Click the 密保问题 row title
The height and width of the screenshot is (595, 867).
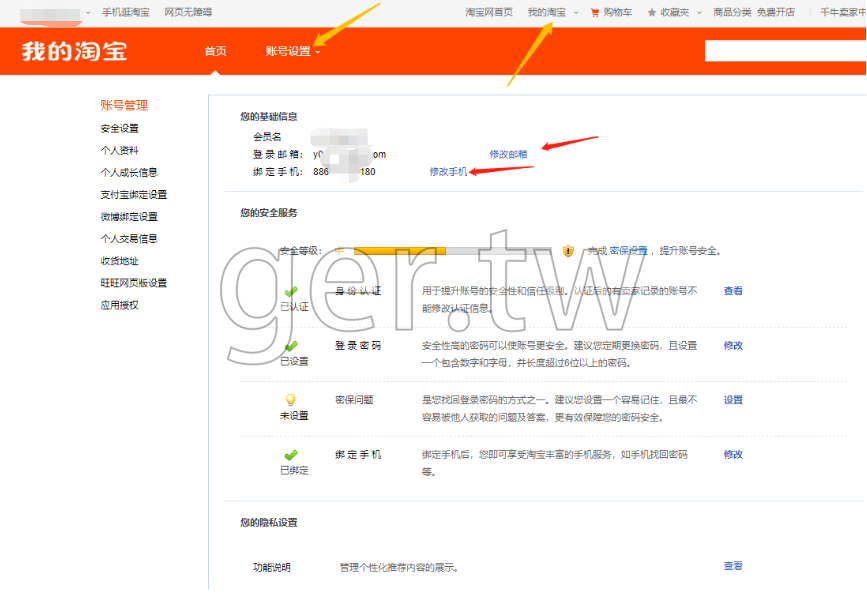click(x=354, y=400)
